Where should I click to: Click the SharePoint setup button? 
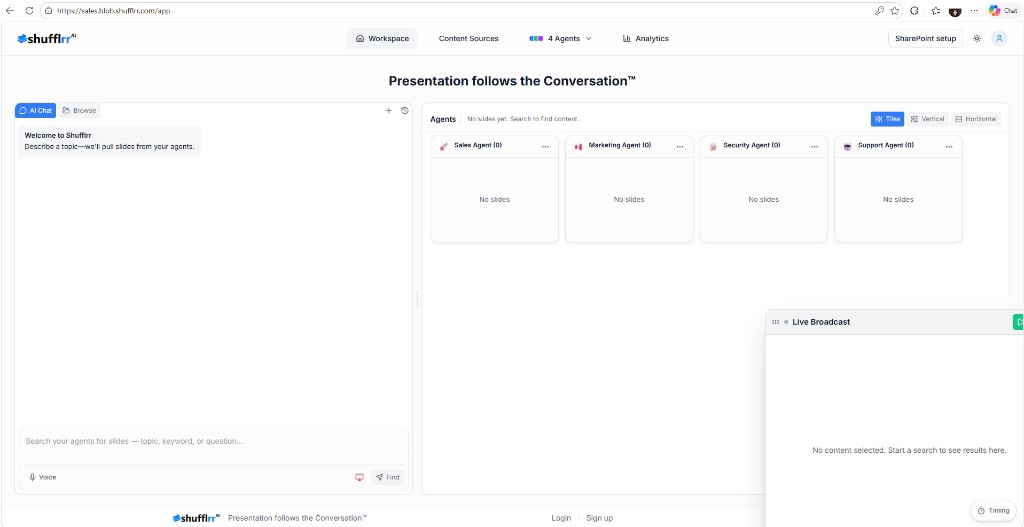(925, 39)
